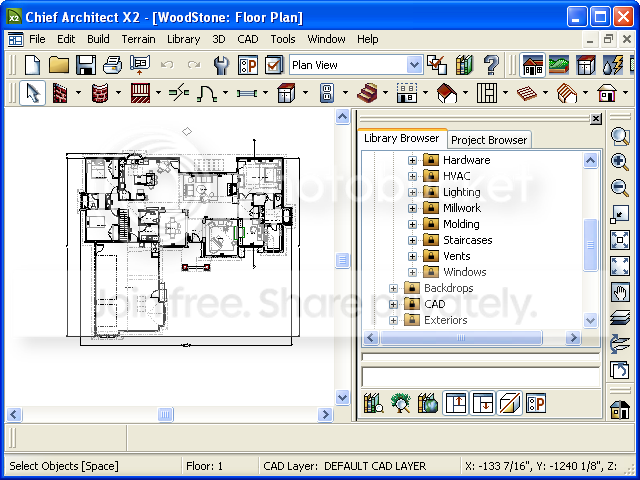The image size is (640, 480).
Task: Open Preferences wrench icon
Action: pyautogui.click(x=221, y=65)
